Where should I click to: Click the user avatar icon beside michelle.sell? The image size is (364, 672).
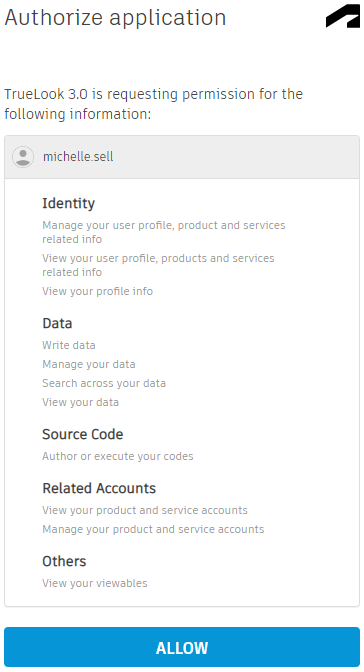23,157
